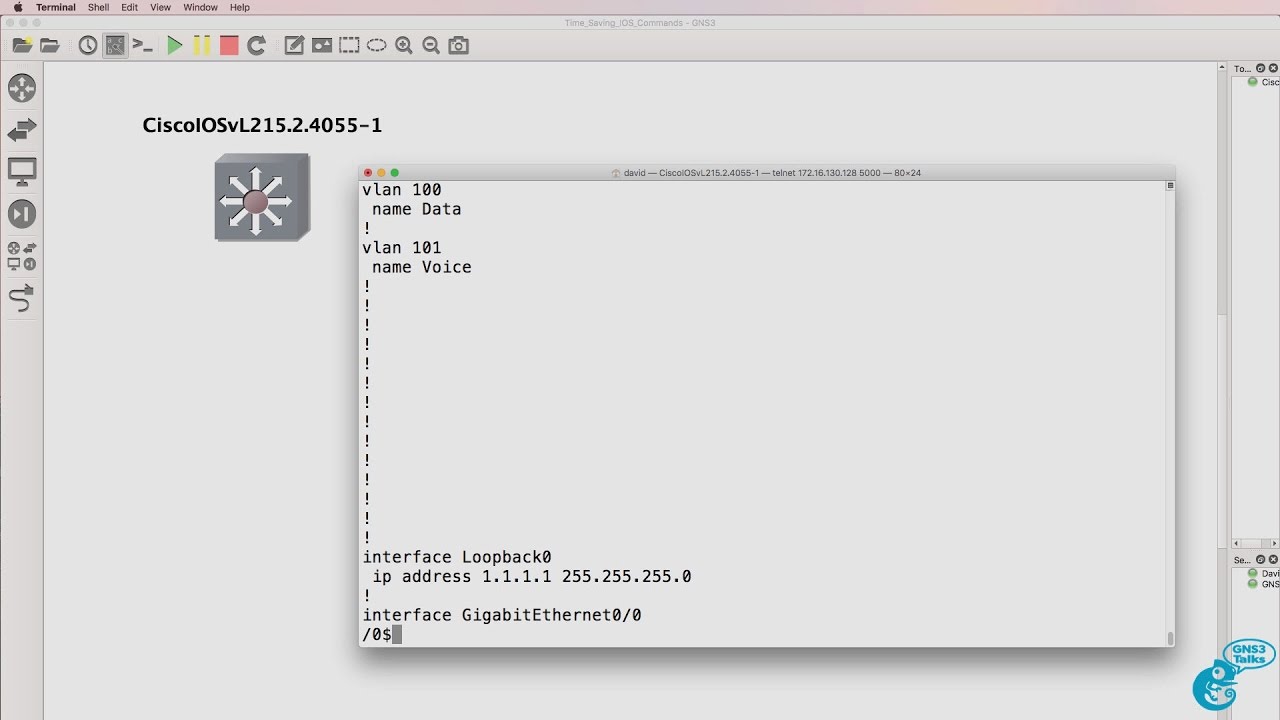Reload all nodes icon
The width and height of the screenshot is (1280, 720).
(x=256, y=45)
